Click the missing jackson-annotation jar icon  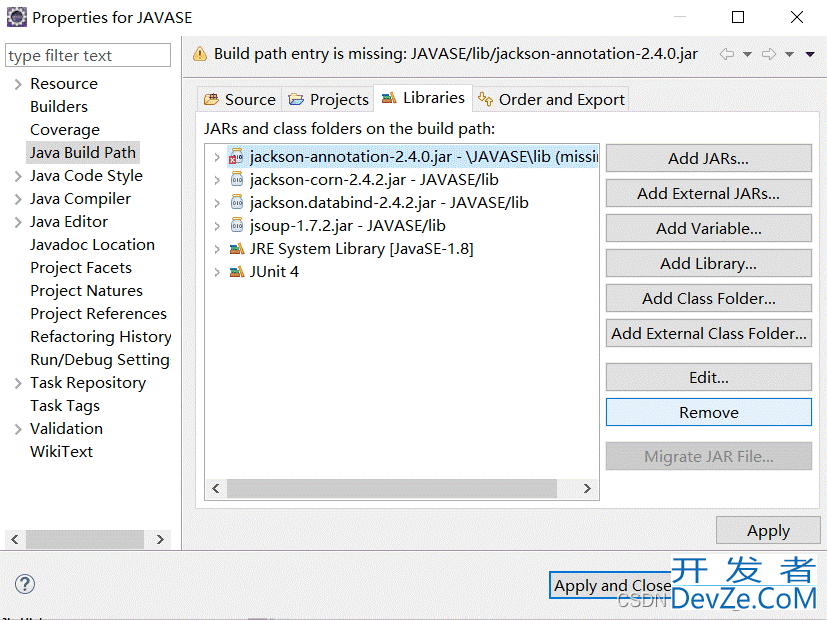(236, 157)
